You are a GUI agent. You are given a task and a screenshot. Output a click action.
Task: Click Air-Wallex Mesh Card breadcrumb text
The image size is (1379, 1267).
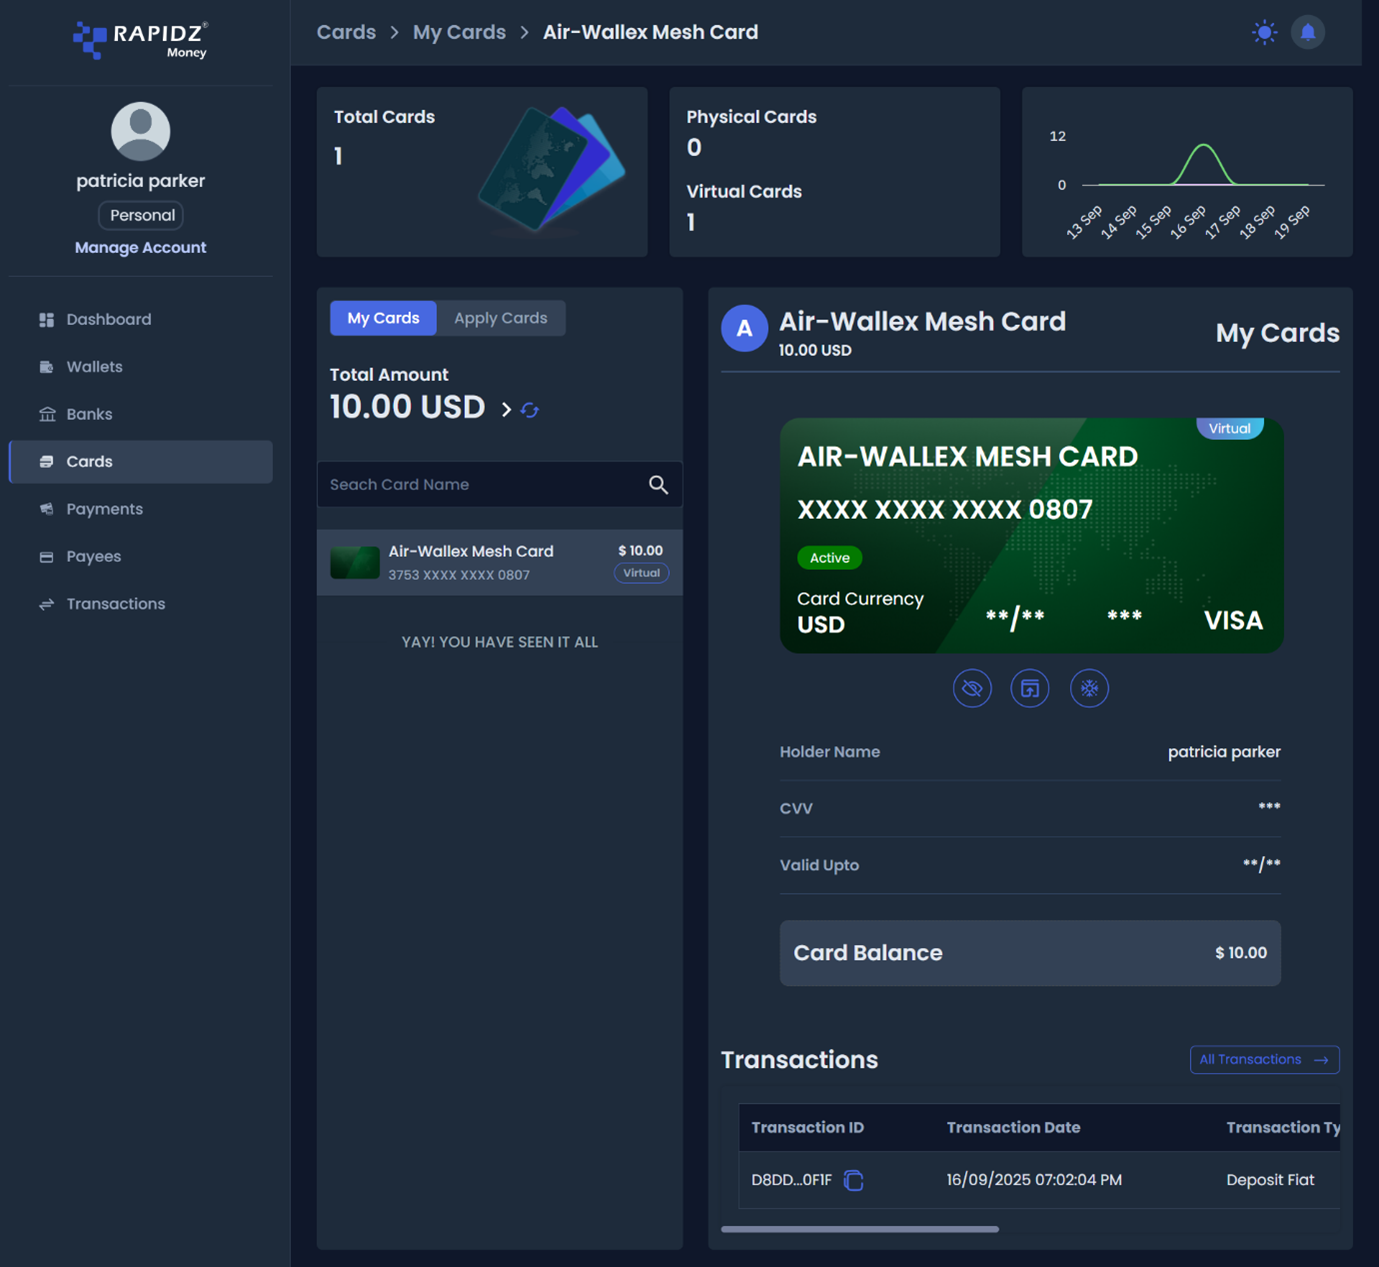pyautogui.click(x=650, y=32)
